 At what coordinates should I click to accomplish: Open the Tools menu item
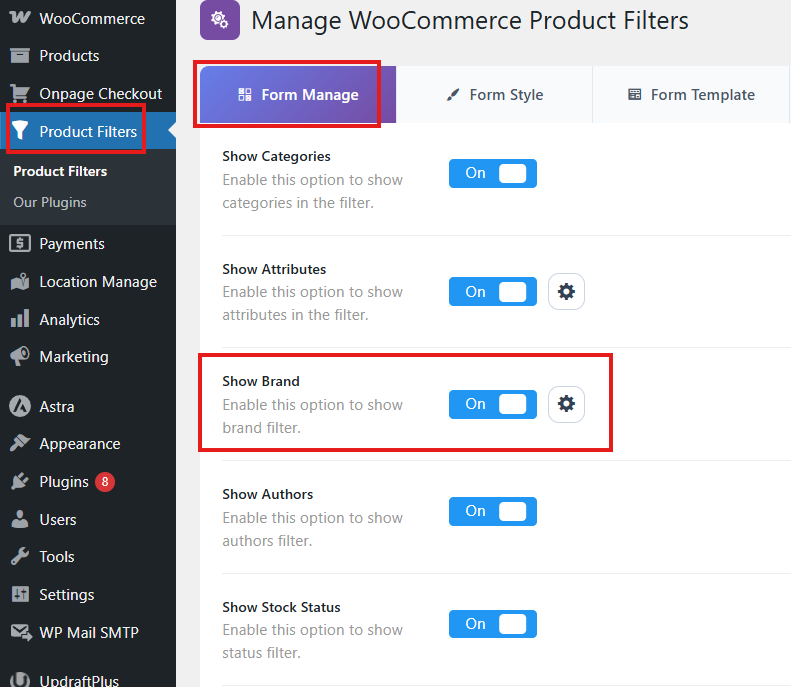pyautogui.click(x=88, y=556)
